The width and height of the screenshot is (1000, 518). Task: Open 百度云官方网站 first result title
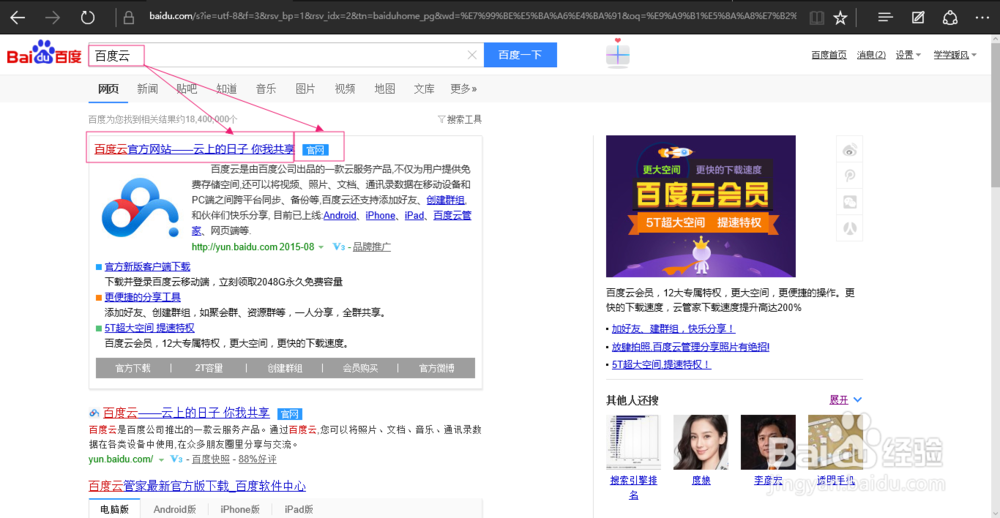point(194,150)
